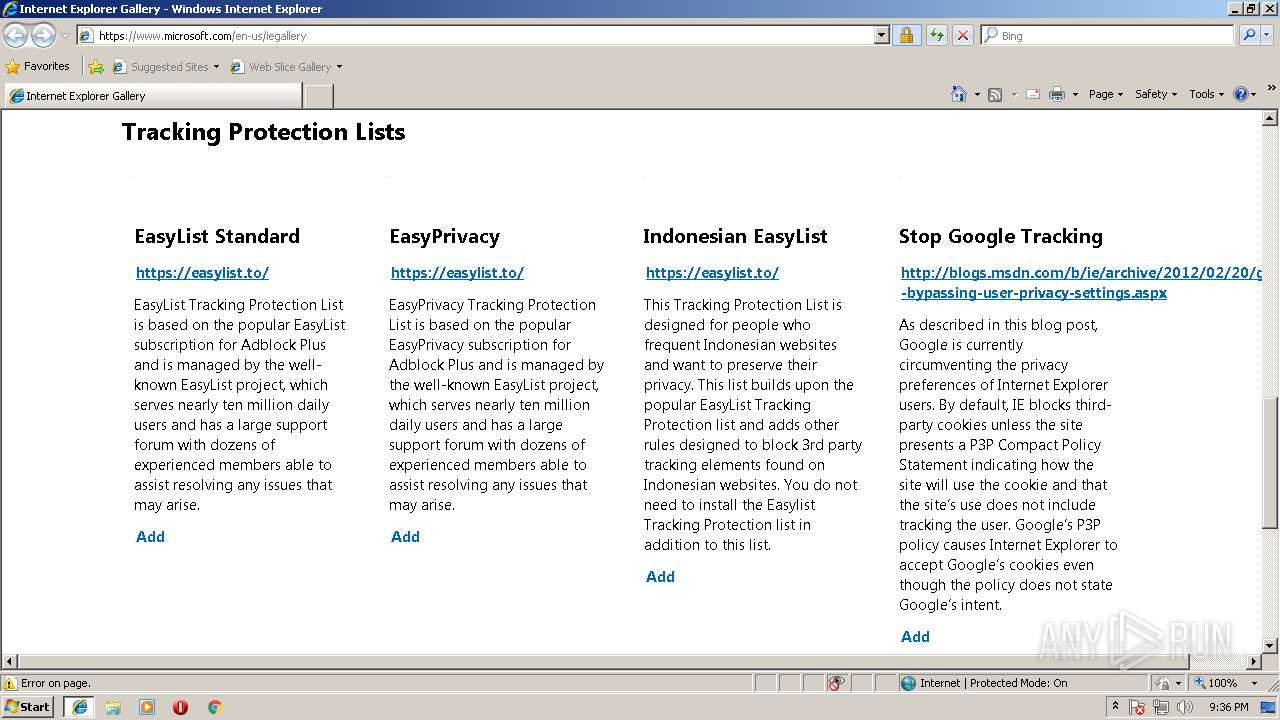
Task: Click the 9:36 PM clock
Action: (1228, 707)
